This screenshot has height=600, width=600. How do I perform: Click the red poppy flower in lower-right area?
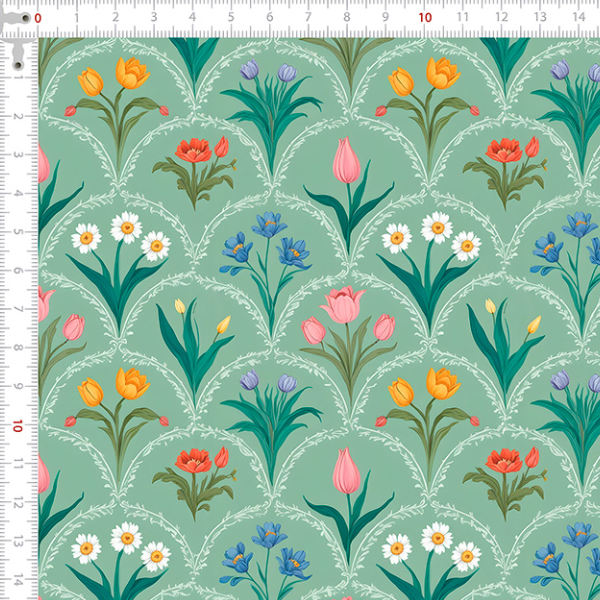click(x=510, y=460)
